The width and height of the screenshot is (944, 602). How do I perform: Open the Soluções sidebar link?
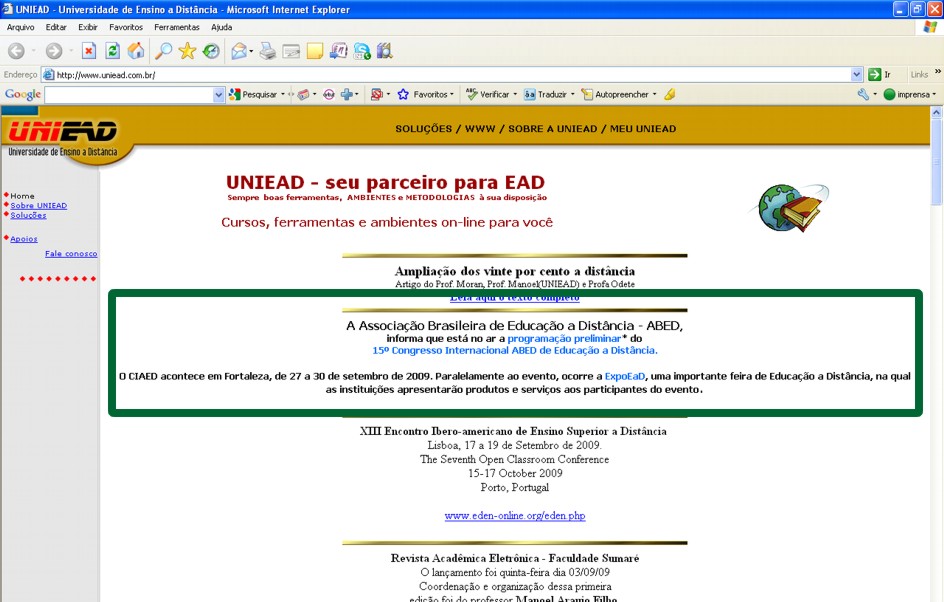(x=28, y=215)
